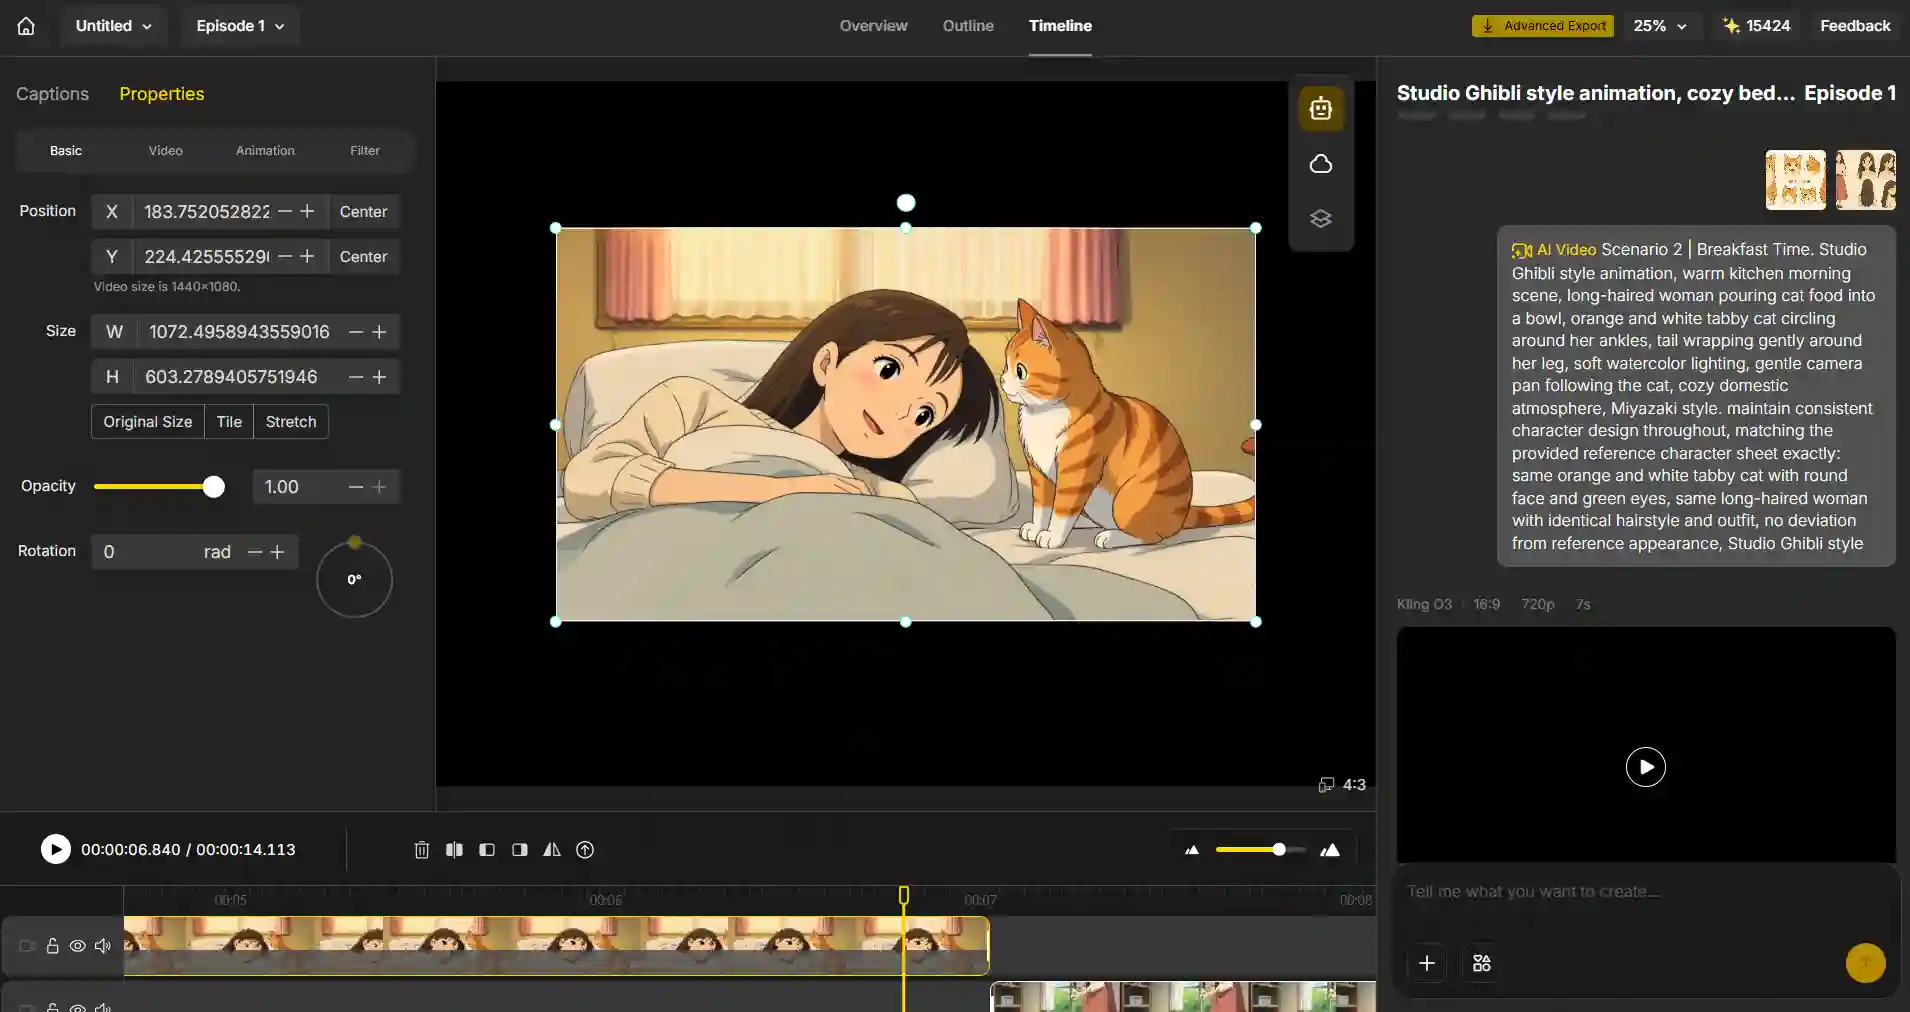The image size is (1910, 1012).
Task: Trim clip start to playhead
Action: tap(487, 850)
